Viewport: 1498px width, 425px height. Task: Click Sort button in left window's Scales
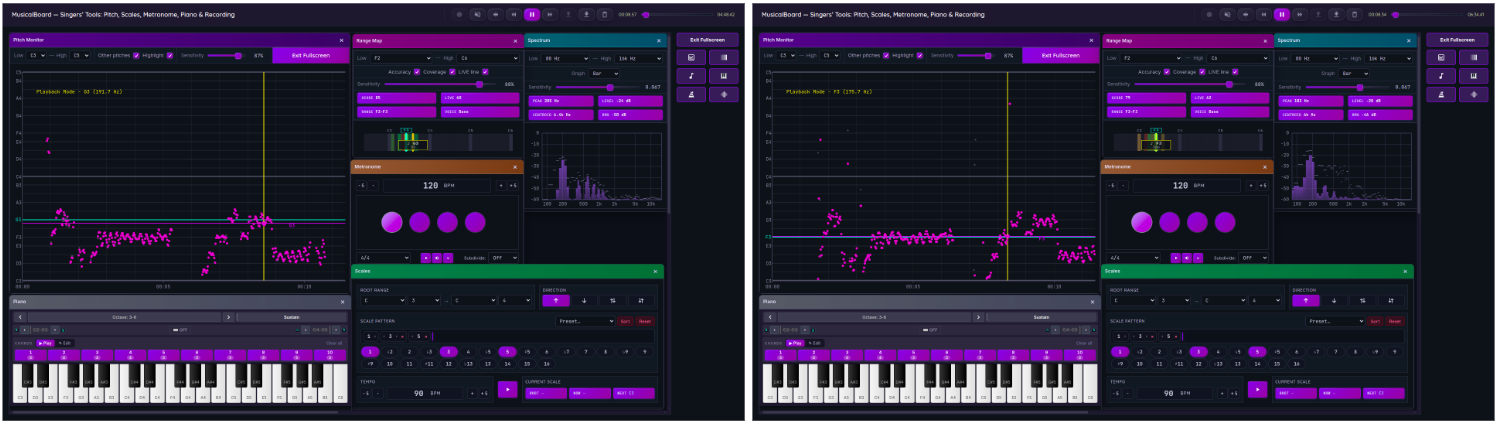pos(626,321)
